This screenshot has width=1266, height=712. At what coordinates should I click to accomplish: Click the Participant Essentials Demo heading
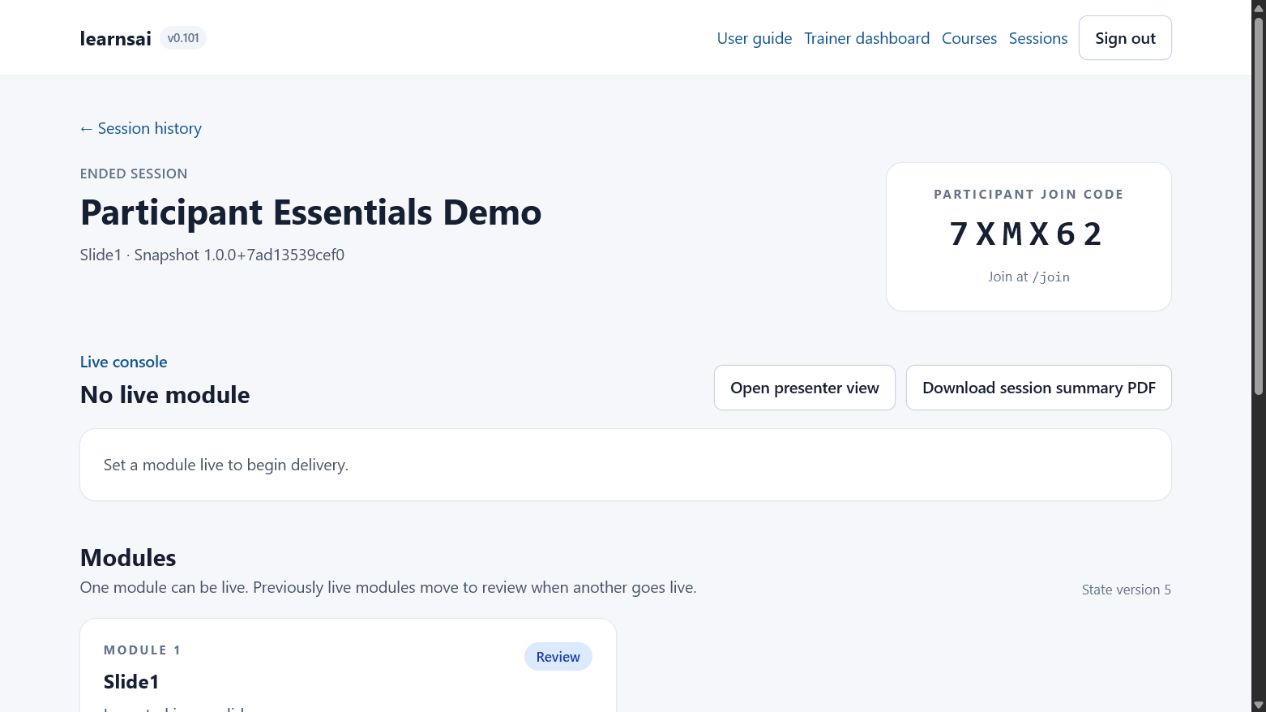(x=311, y=212)
